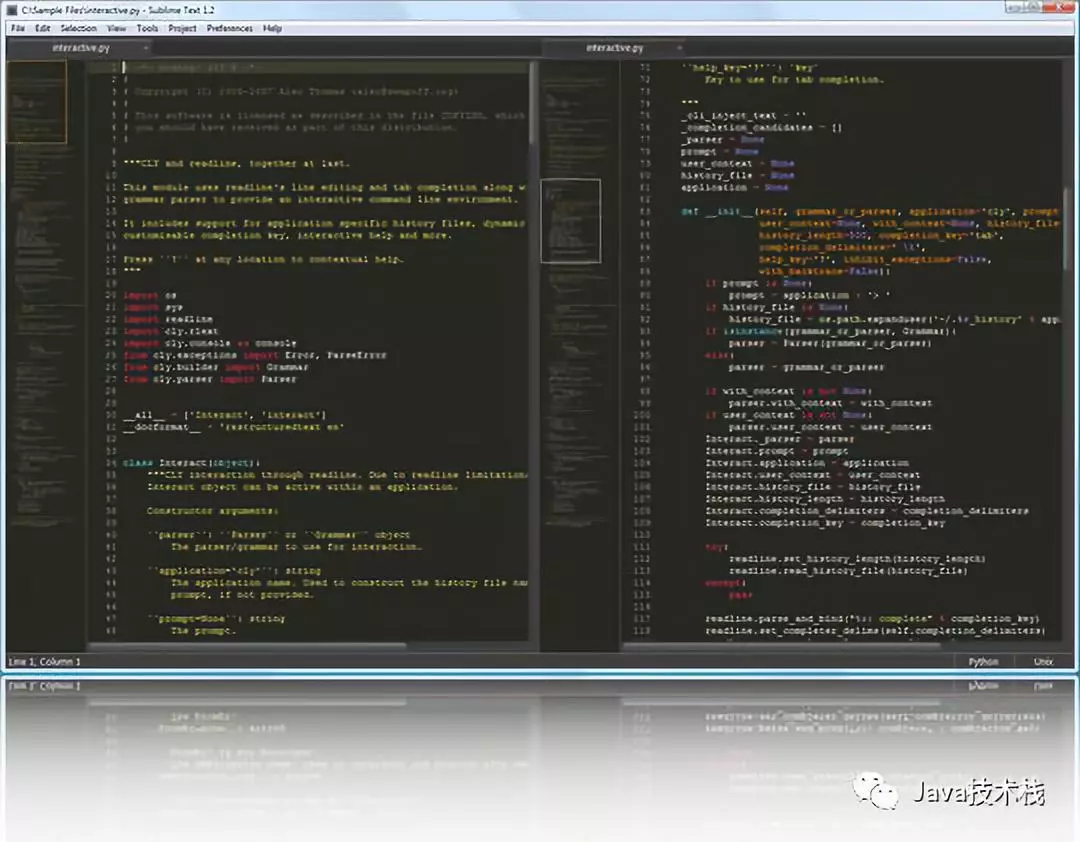Click the Python syntax selector in status bar
Screen dimensions: 1080x842
(x=983, y=661)
